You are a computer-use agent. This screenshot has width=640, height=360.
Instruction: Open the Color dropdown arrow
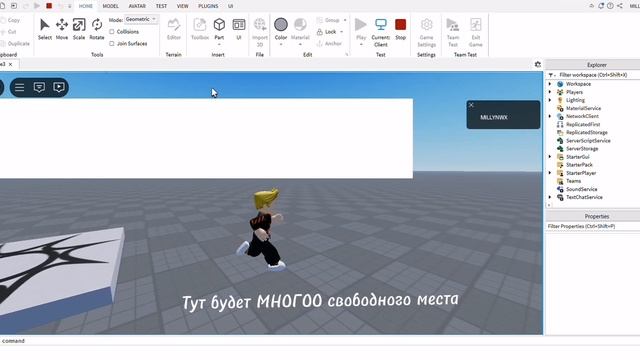click(281, 44)
